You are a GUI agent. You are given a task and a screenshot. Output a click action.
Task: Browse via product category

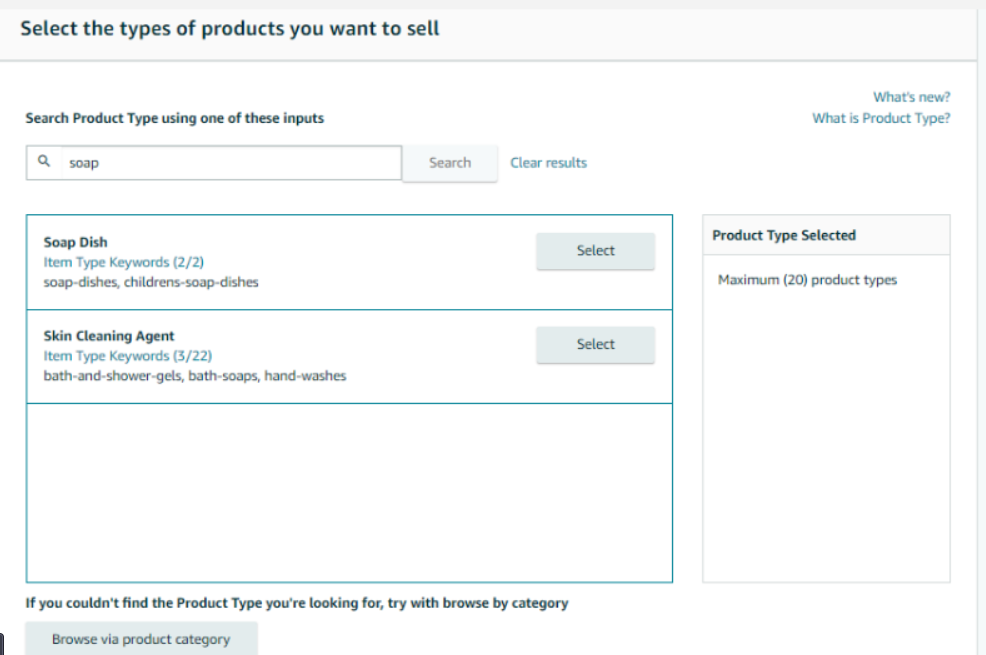(141, 639)
